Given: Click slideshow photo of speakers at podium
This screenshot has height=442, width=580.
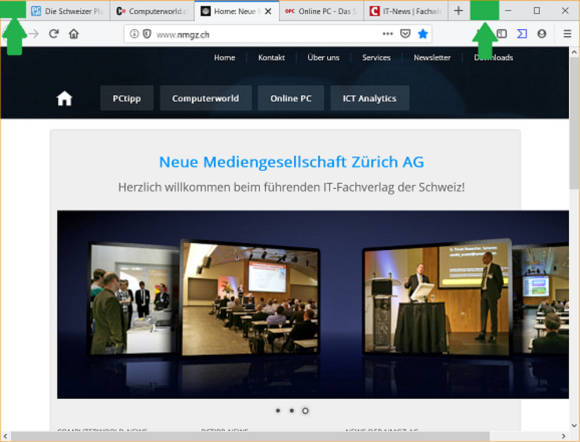Looking at the screenshot, I should click(x=437, y=298).
